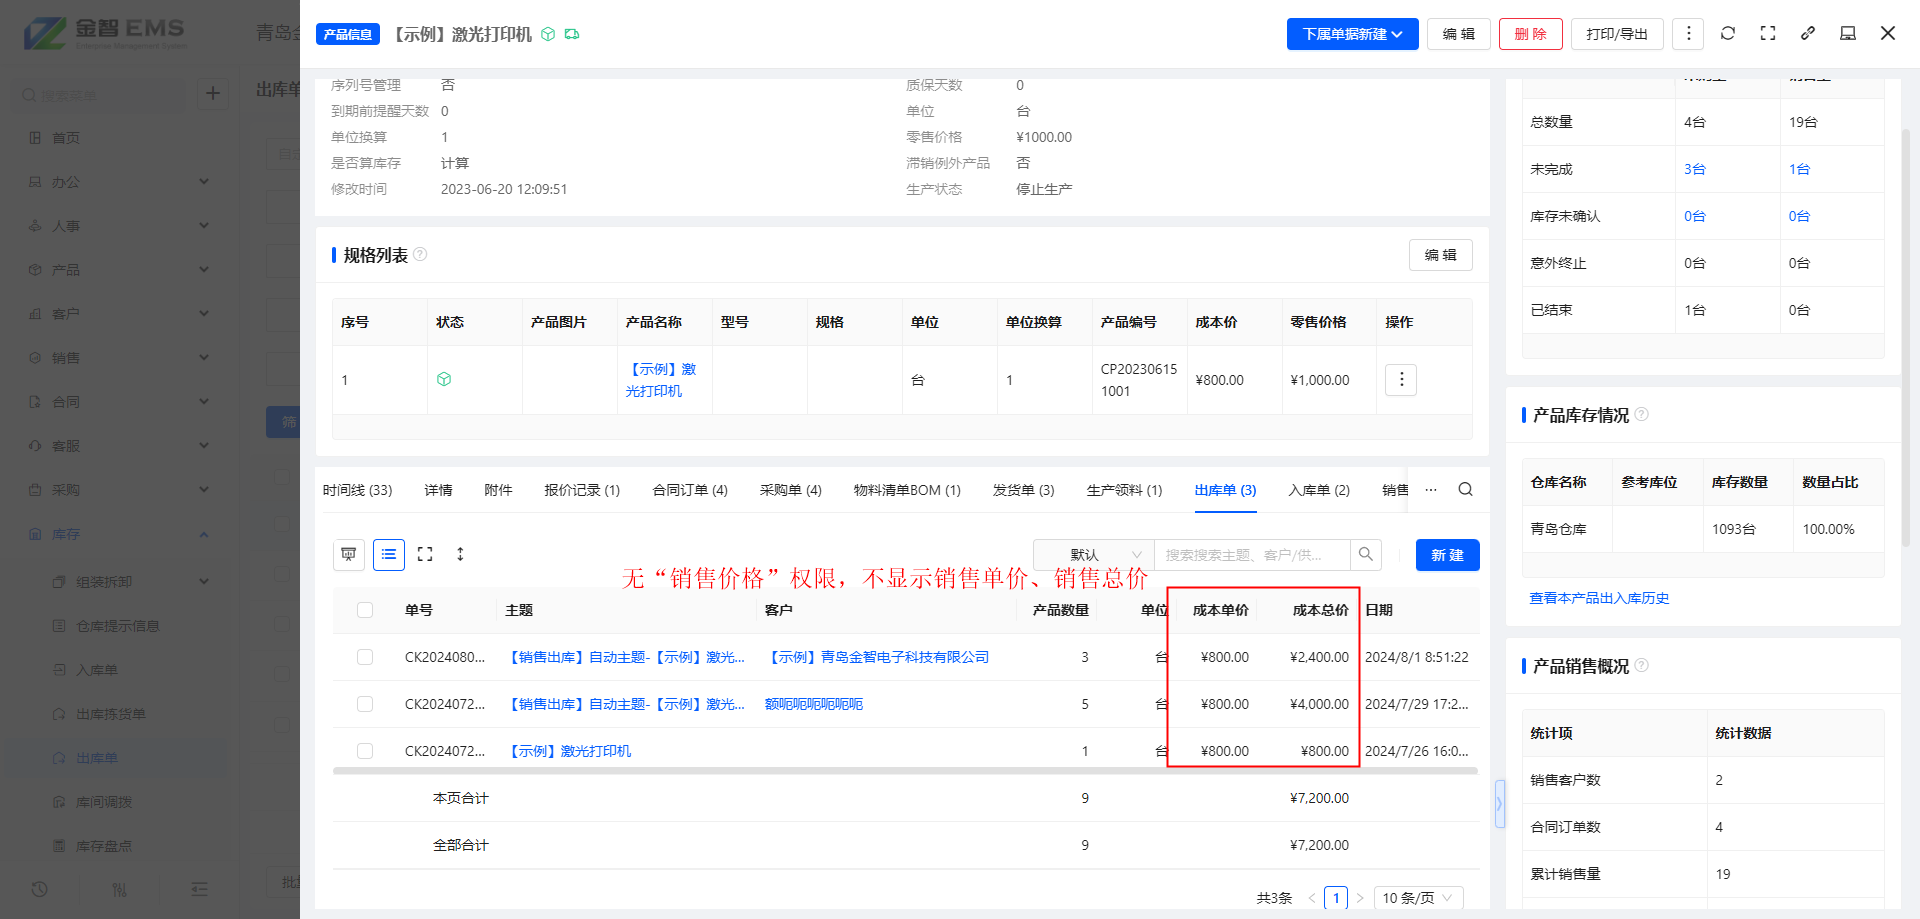The width and height of the screenshot is (1920, 919).
Task: Open 出库单 item in left sidebar
Action: (x=97, y=758)
